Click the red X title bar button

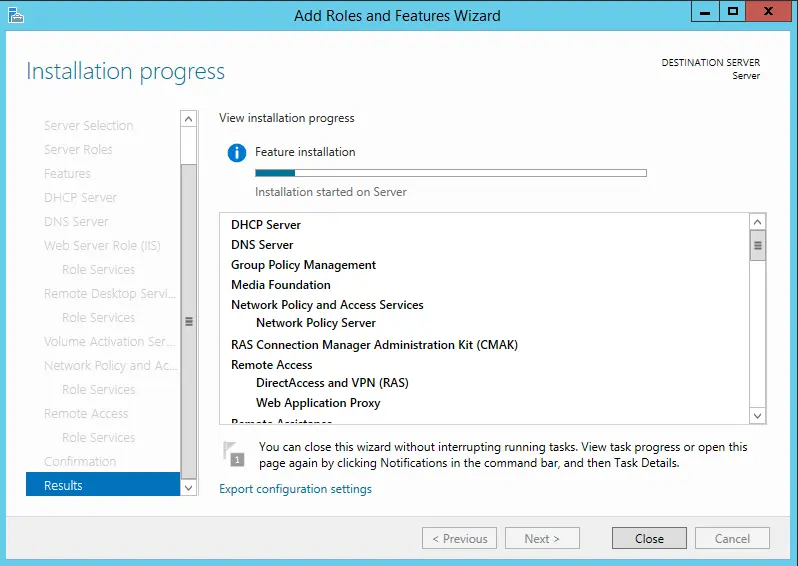(x=768, y=12)
